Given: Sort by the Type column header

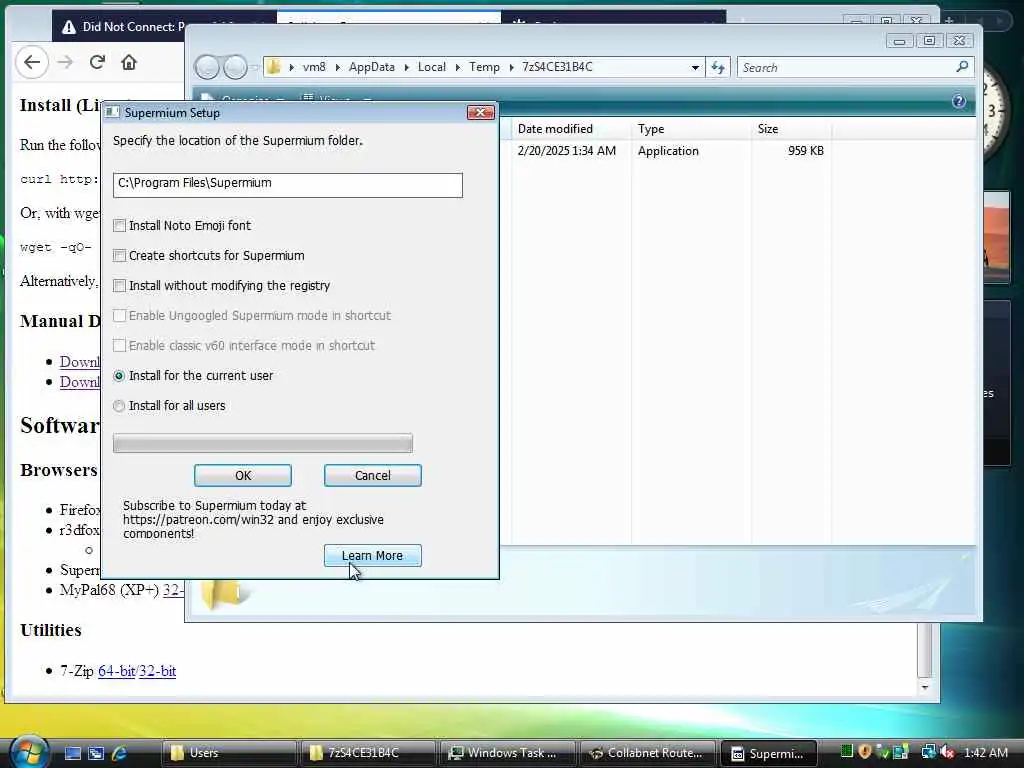Looking at the screenshot, I should coord(691,129).
